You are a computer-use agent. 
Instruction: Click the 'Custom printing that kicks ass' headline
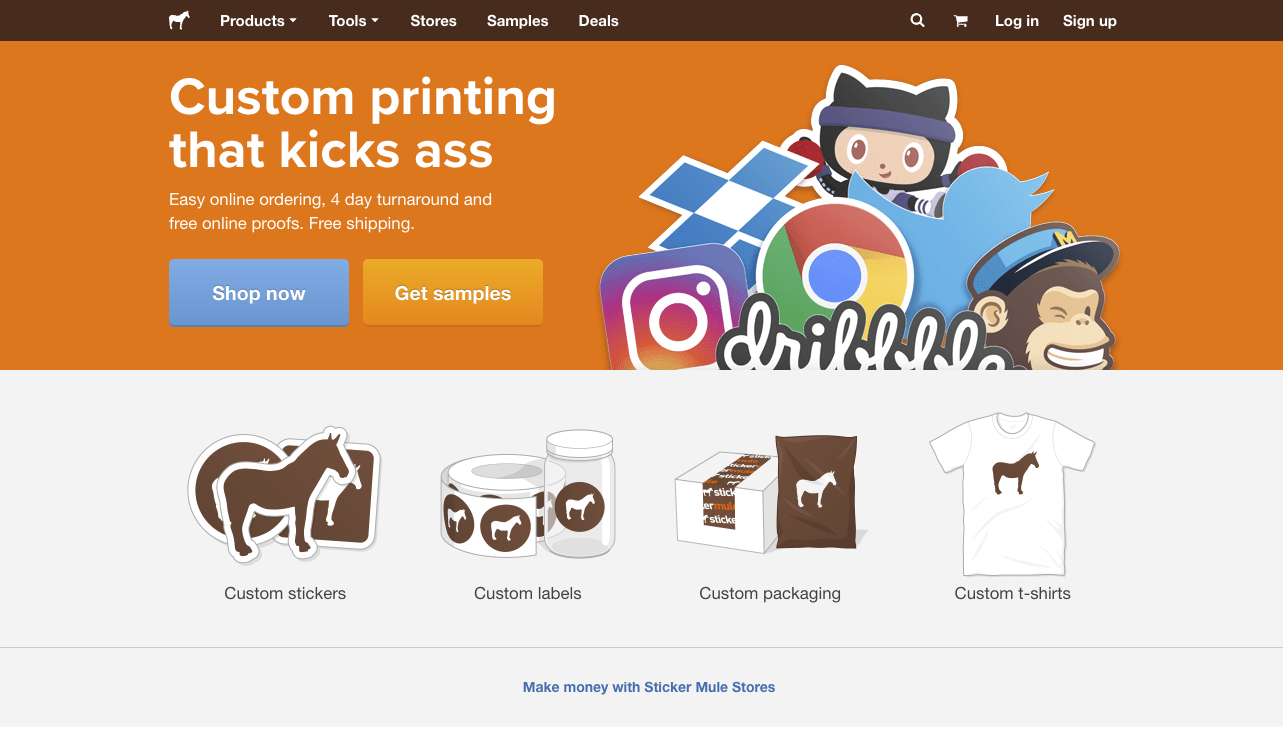point(362,124)
